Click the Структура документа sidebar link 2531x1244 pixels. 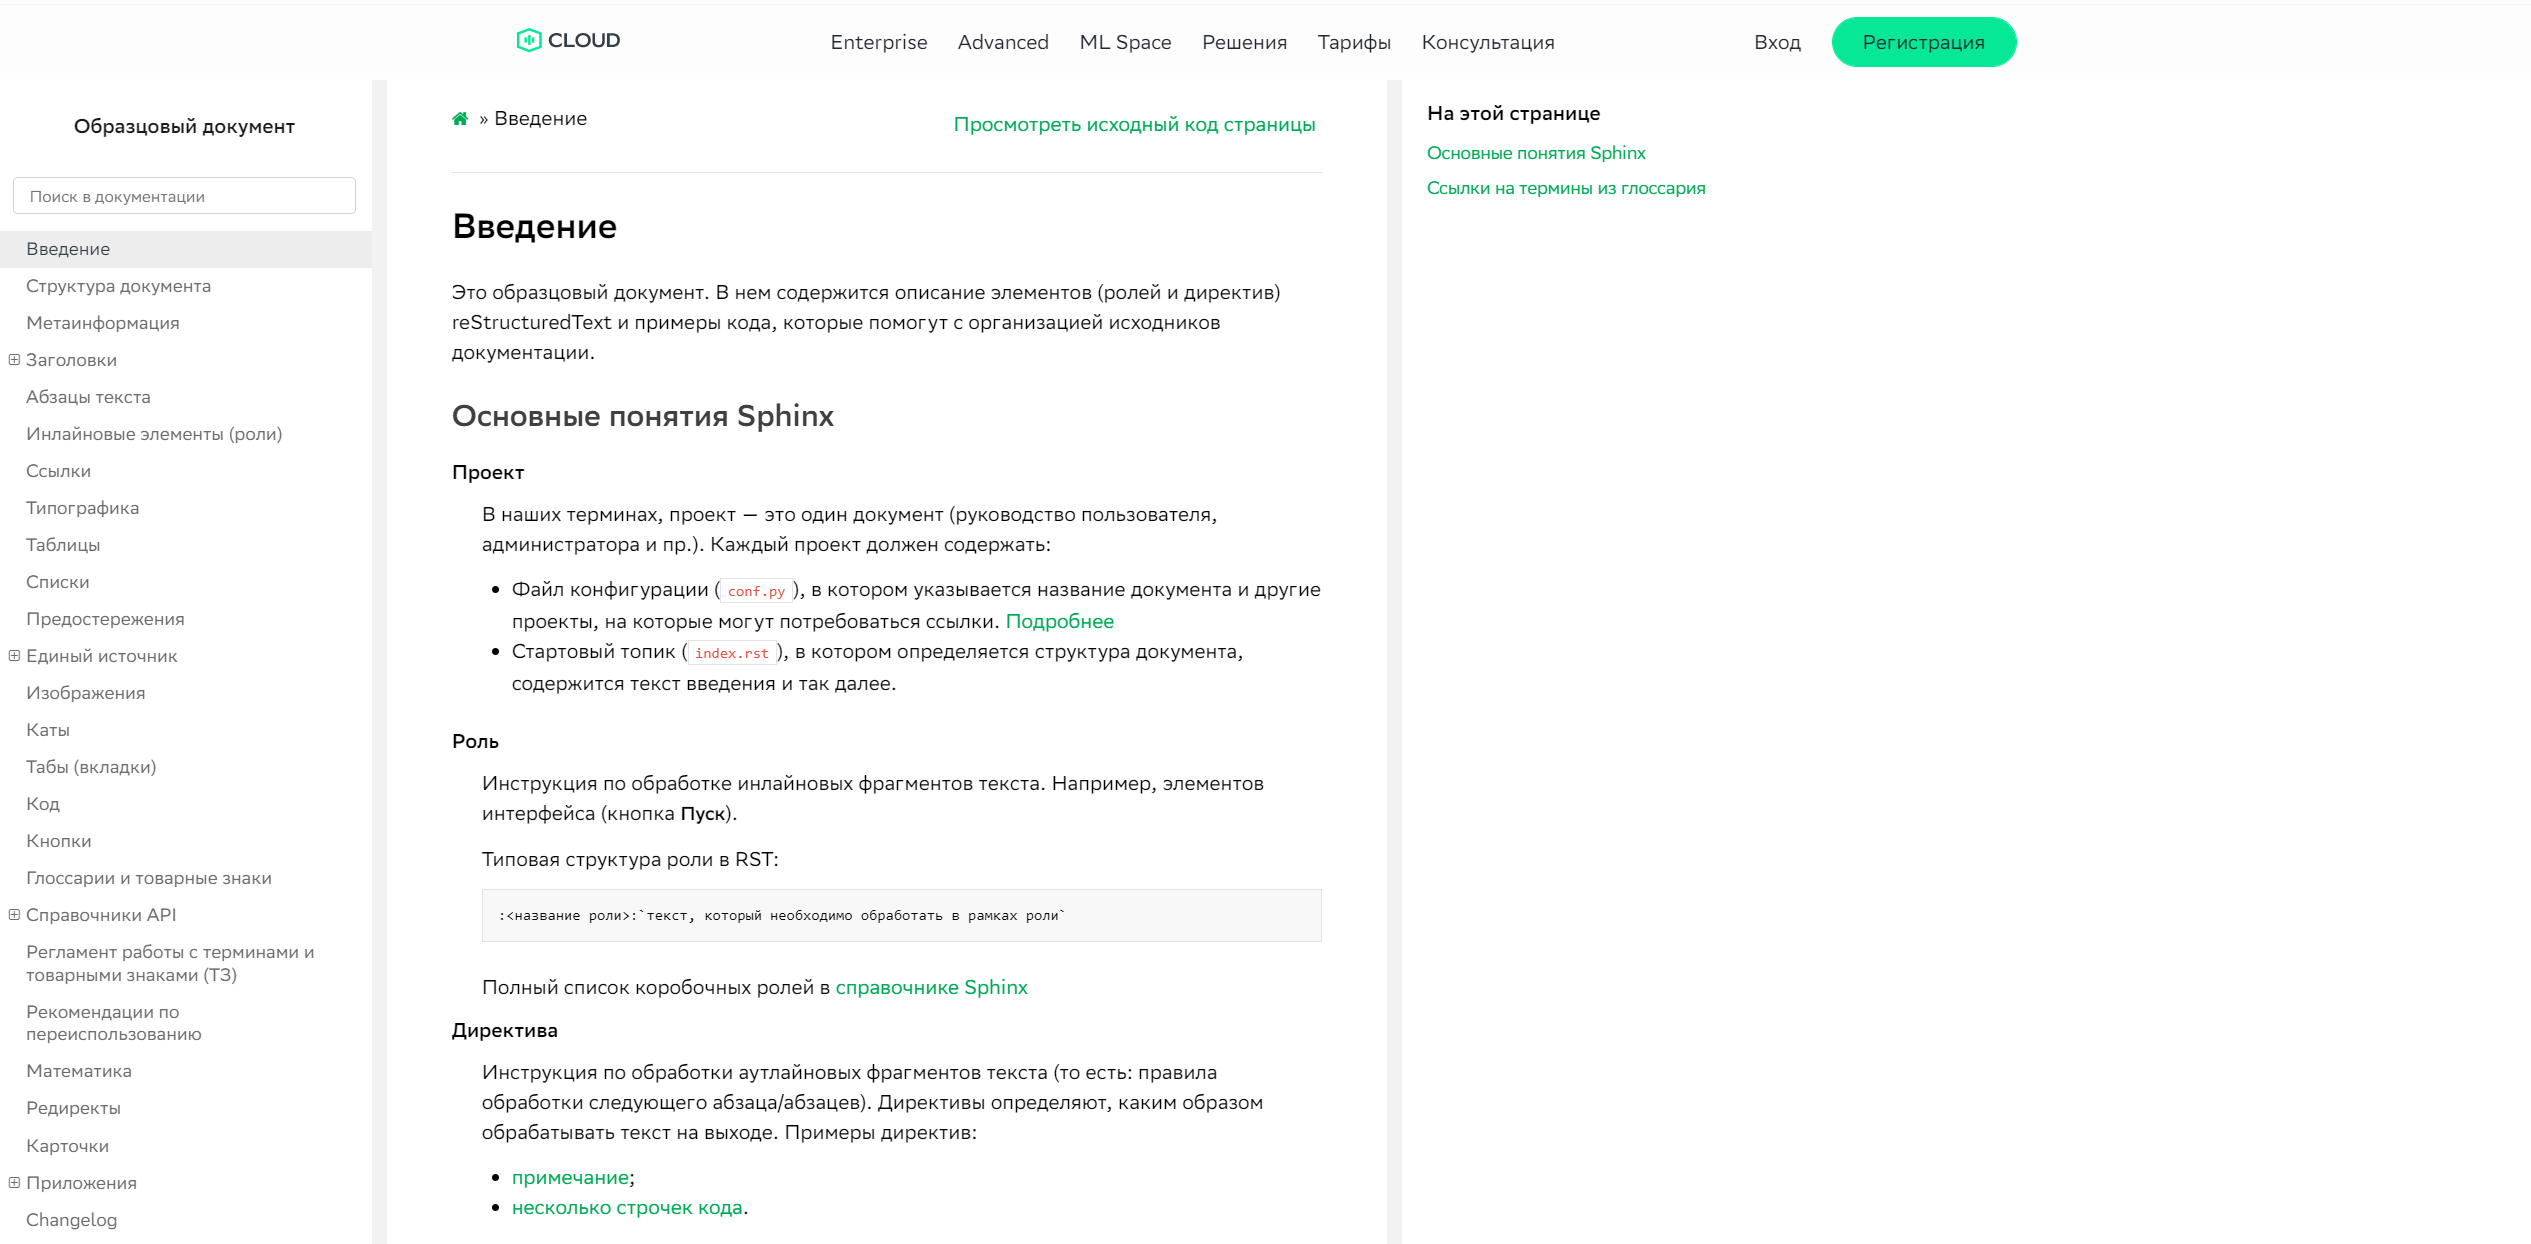coord(119,286)
